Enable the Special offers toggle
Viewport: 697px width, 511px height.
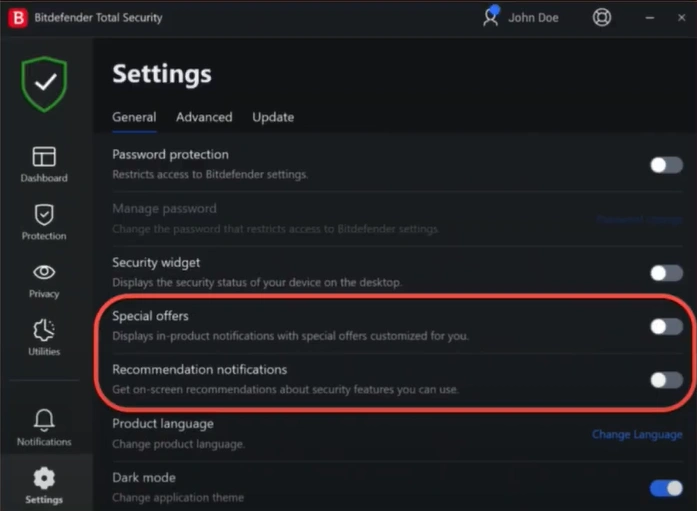(666, 326)
